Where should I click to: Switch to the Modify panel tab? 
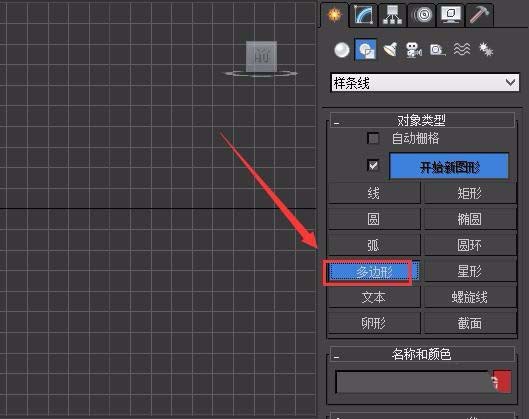click(364, 15)
